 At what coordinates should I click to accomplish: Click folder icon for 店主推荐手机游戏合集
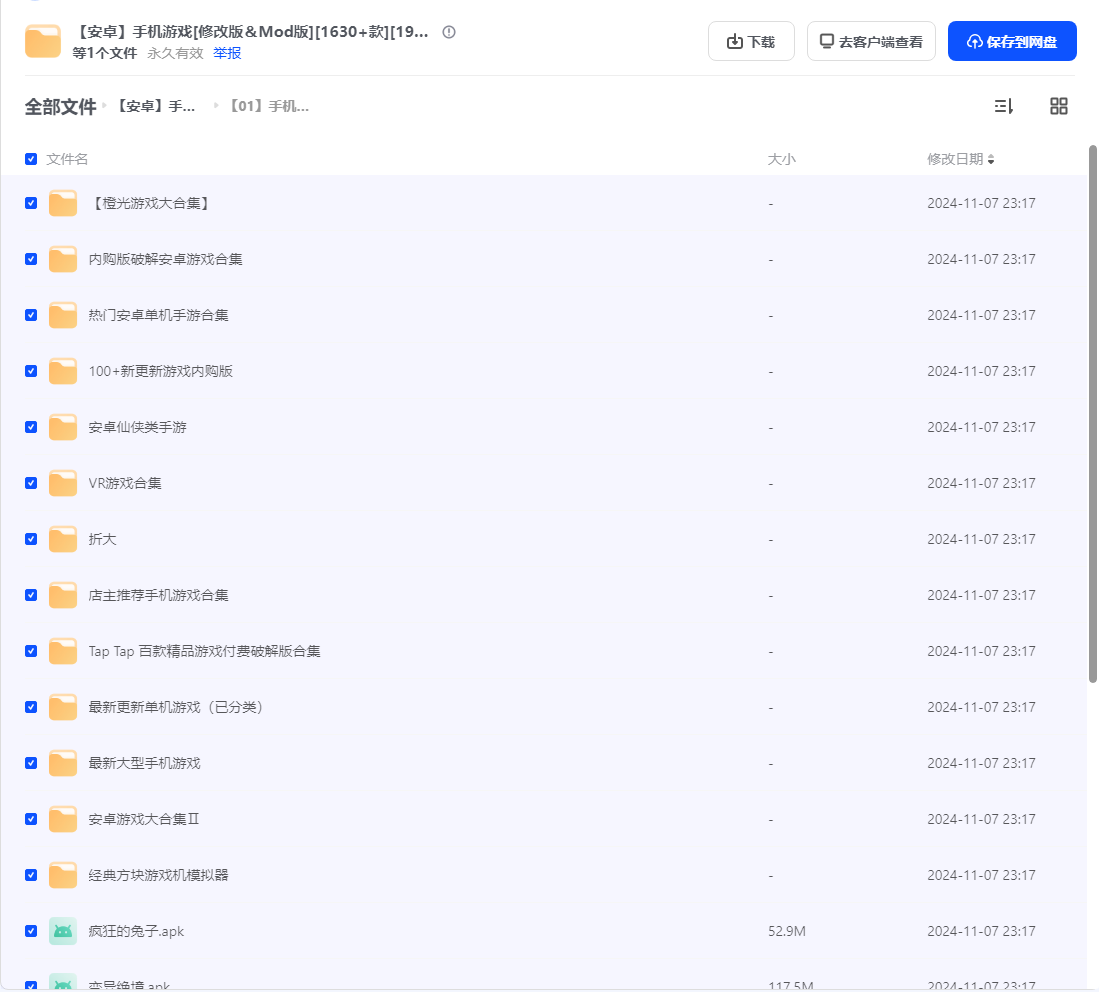[63, 595]
